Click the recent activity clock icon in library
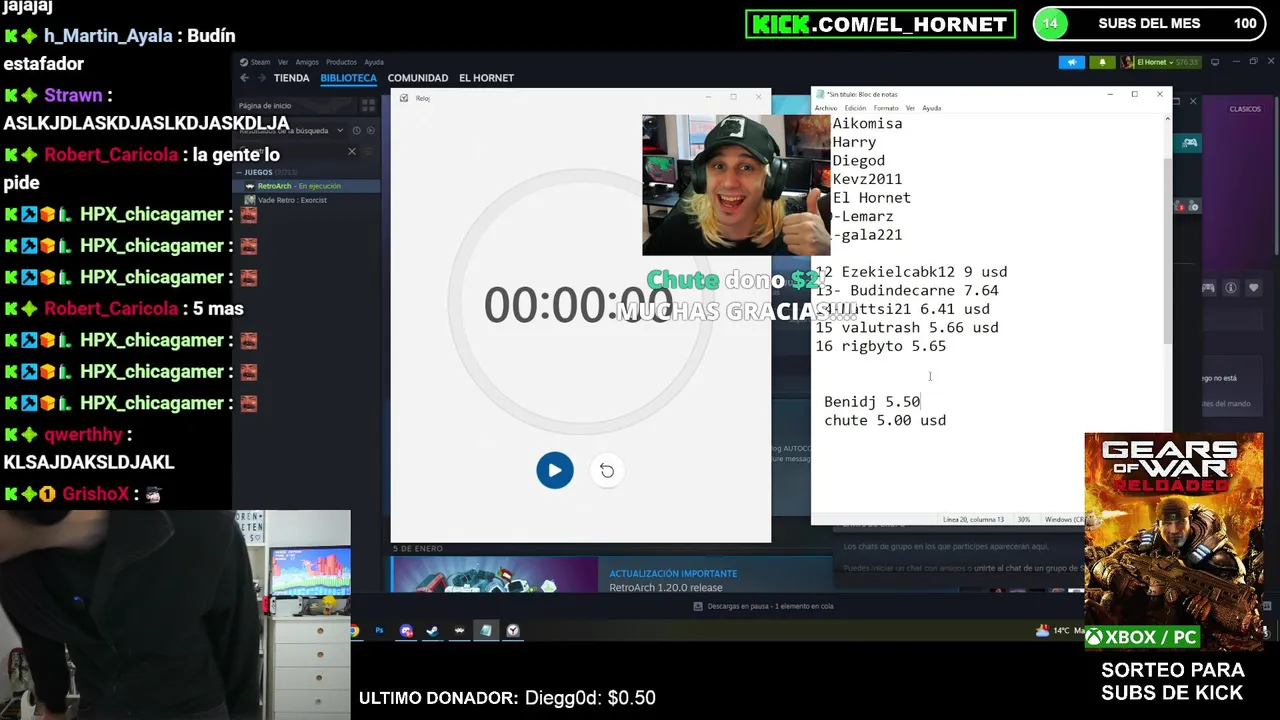Screen dimensions: 1280x720 point(356,130)
